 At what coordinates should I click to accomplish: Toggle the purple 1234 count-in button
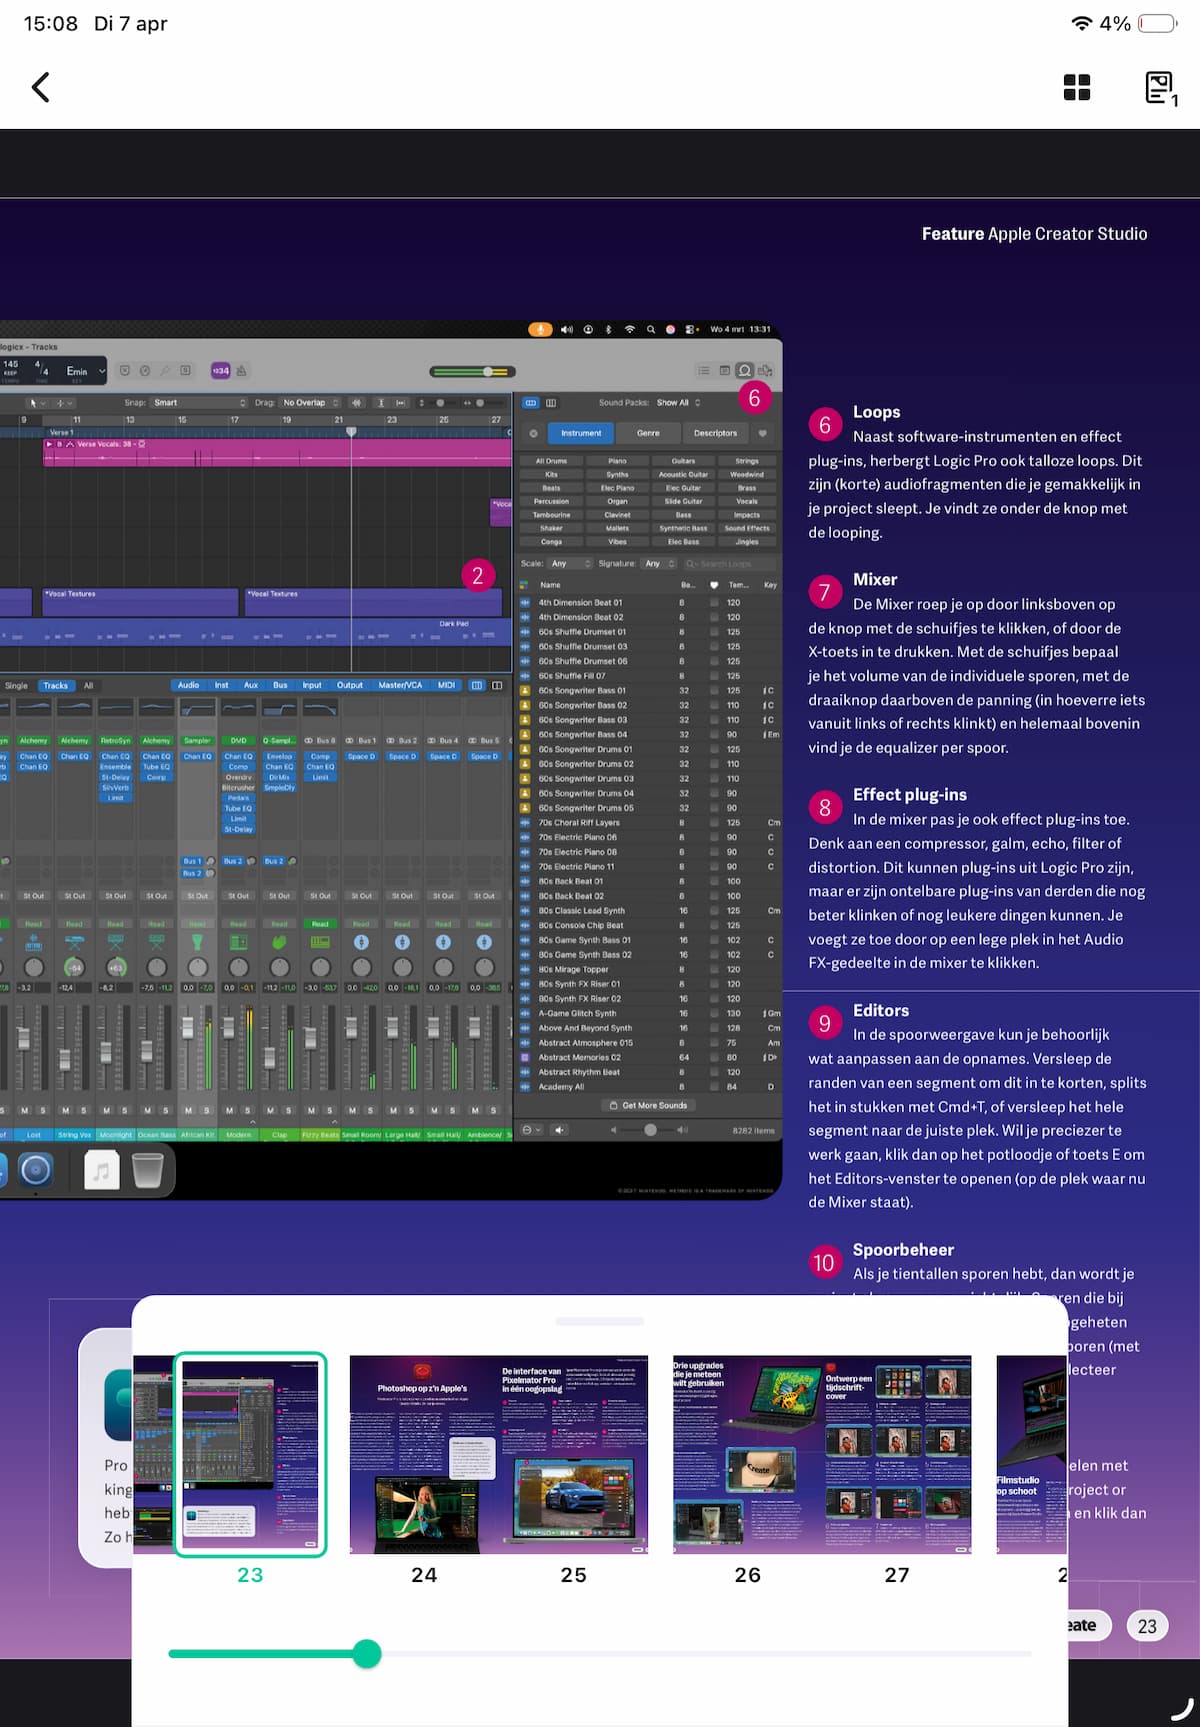(220, 370)
